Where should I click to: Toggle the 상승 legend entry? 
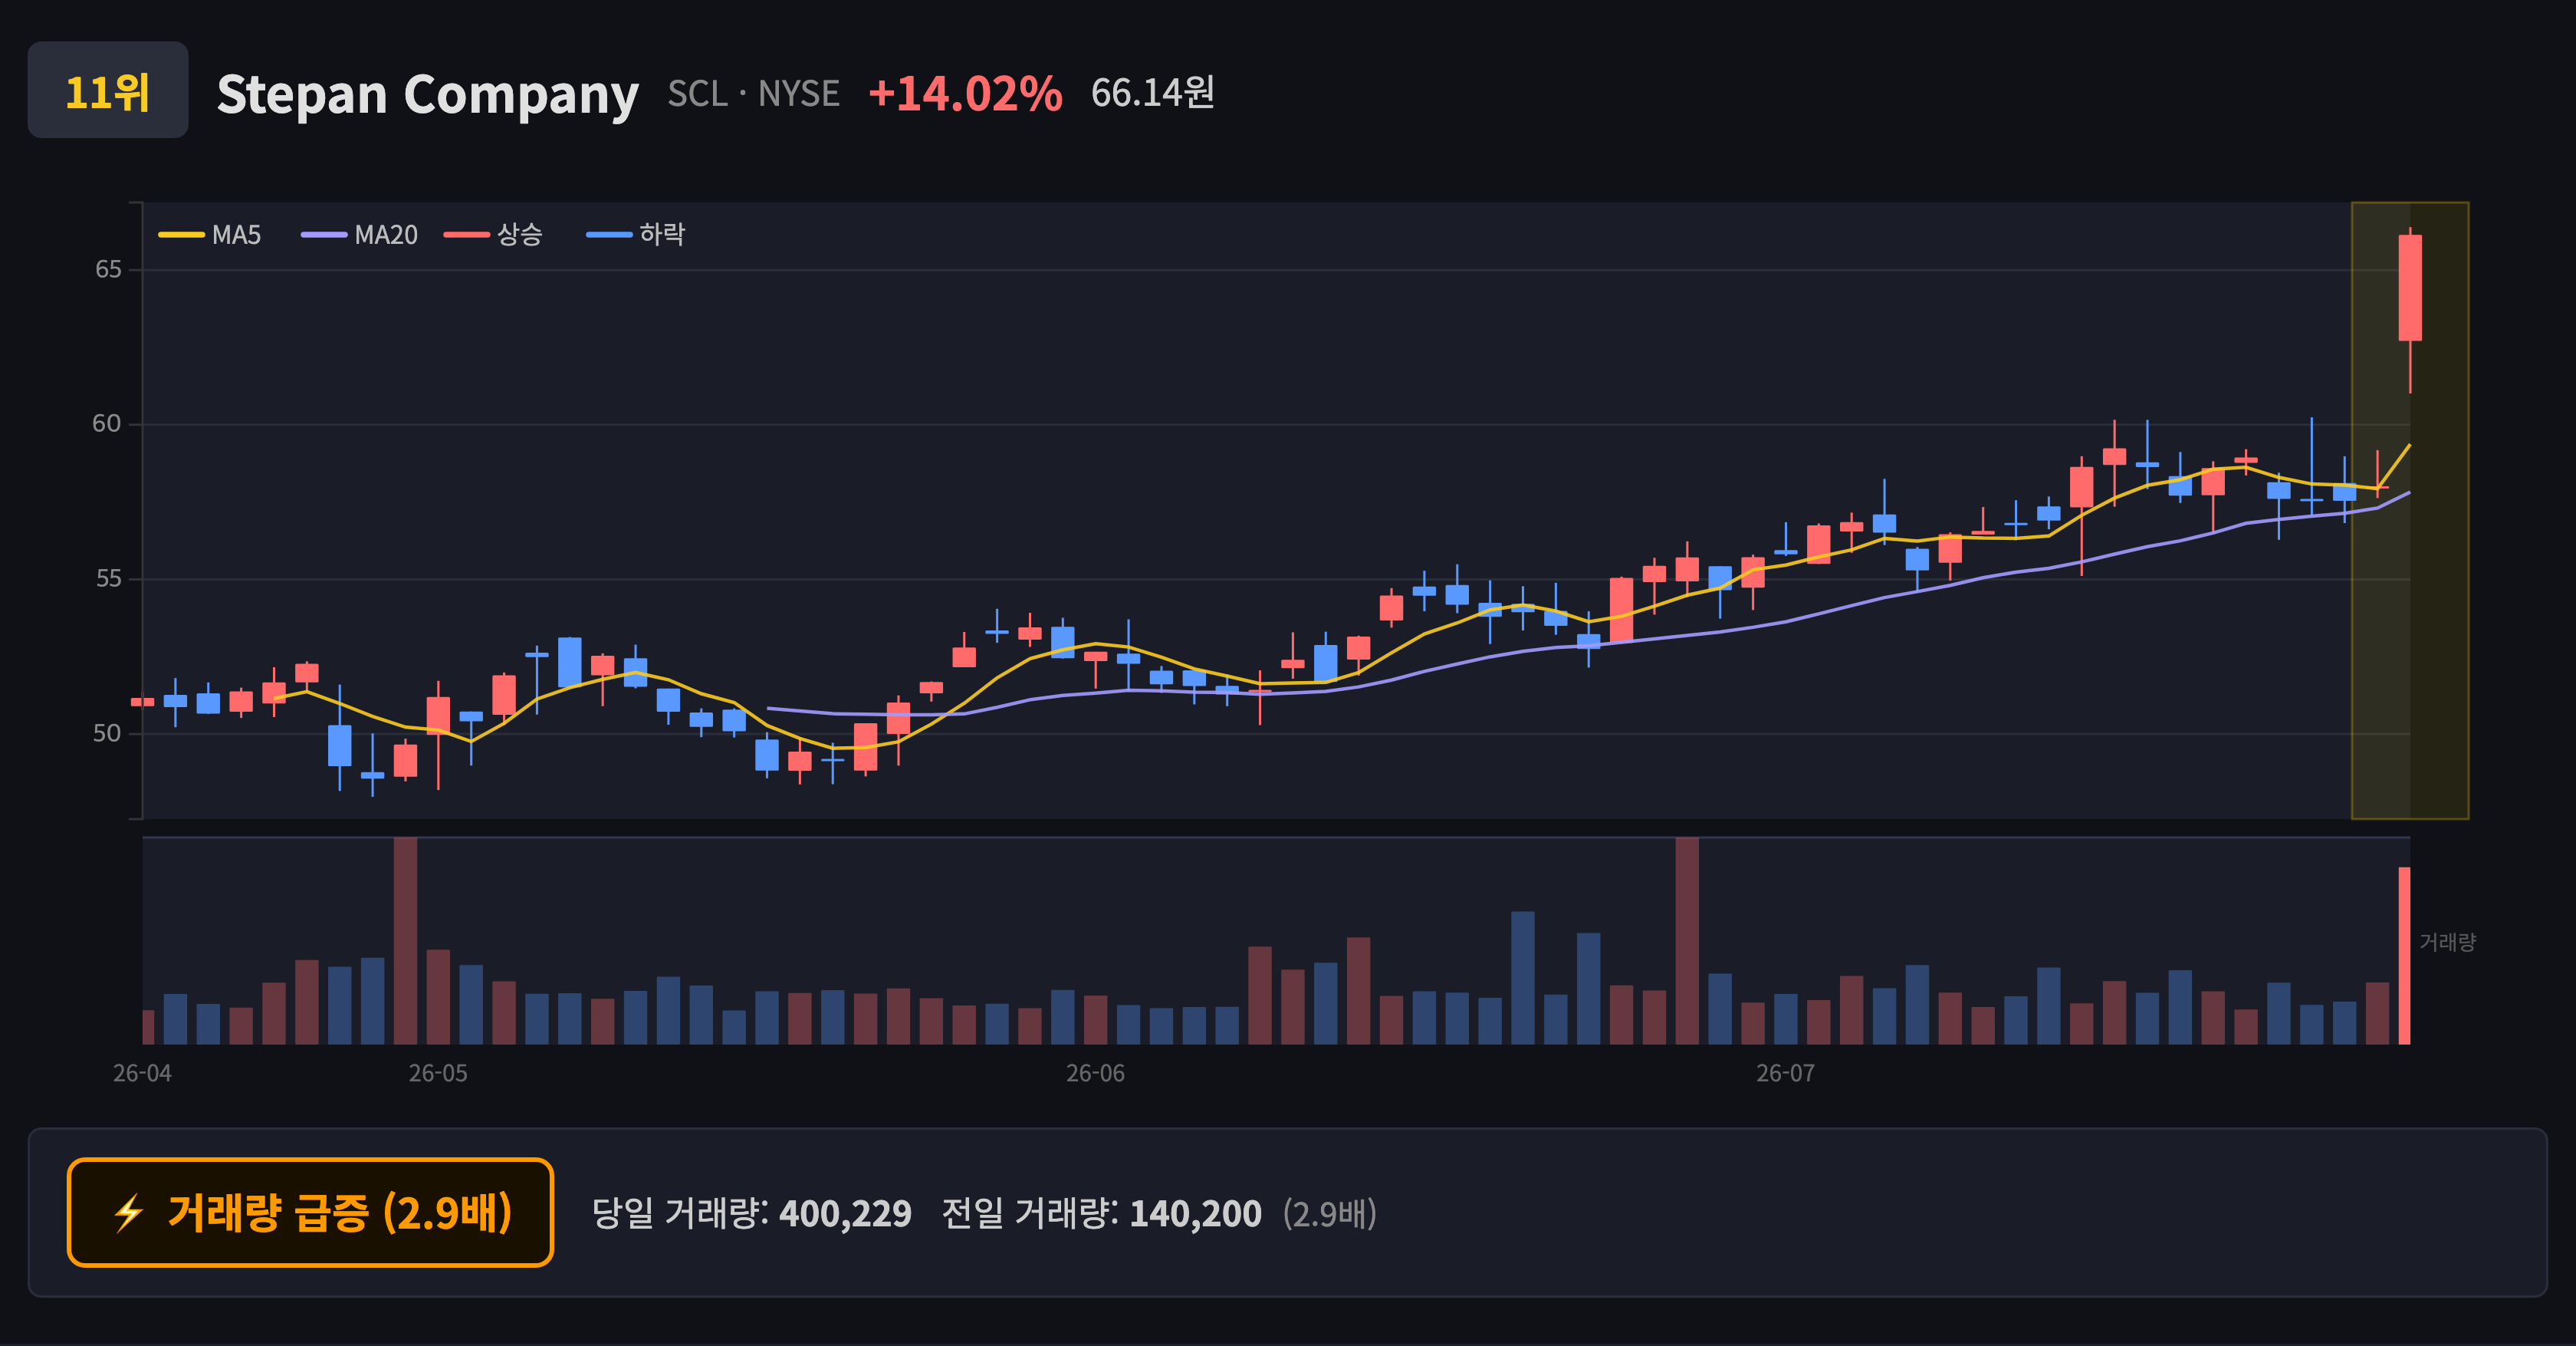coord(493,235)
